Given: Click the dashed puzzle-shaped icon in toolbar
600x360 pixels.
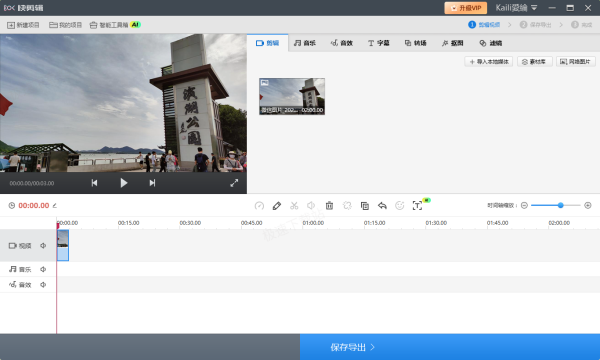Looking at the screenshot, I should click(347, 206).
